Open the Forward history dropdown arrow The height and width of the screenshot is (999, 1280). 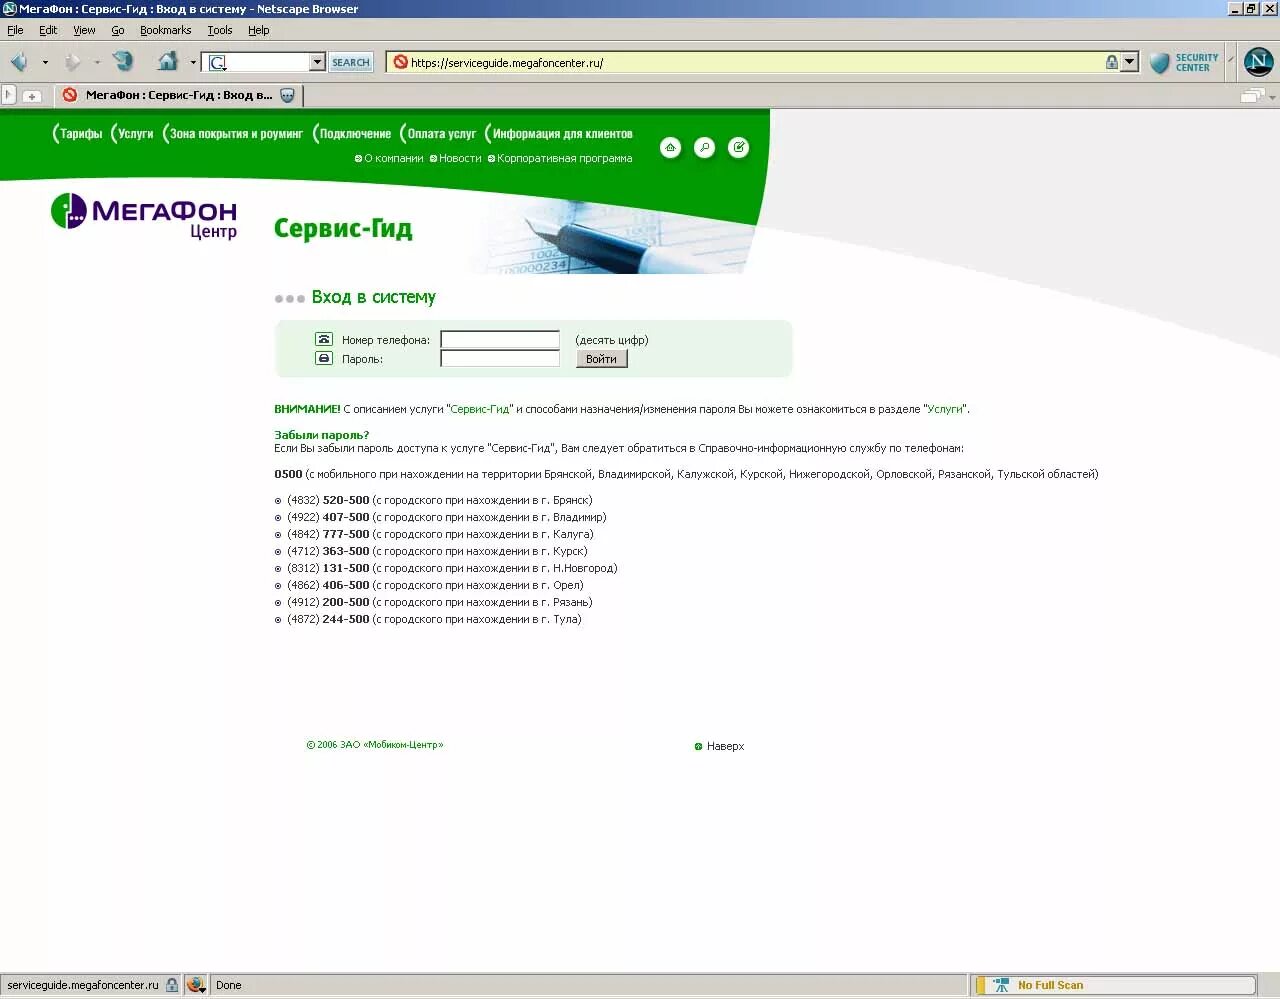[97, 62]
